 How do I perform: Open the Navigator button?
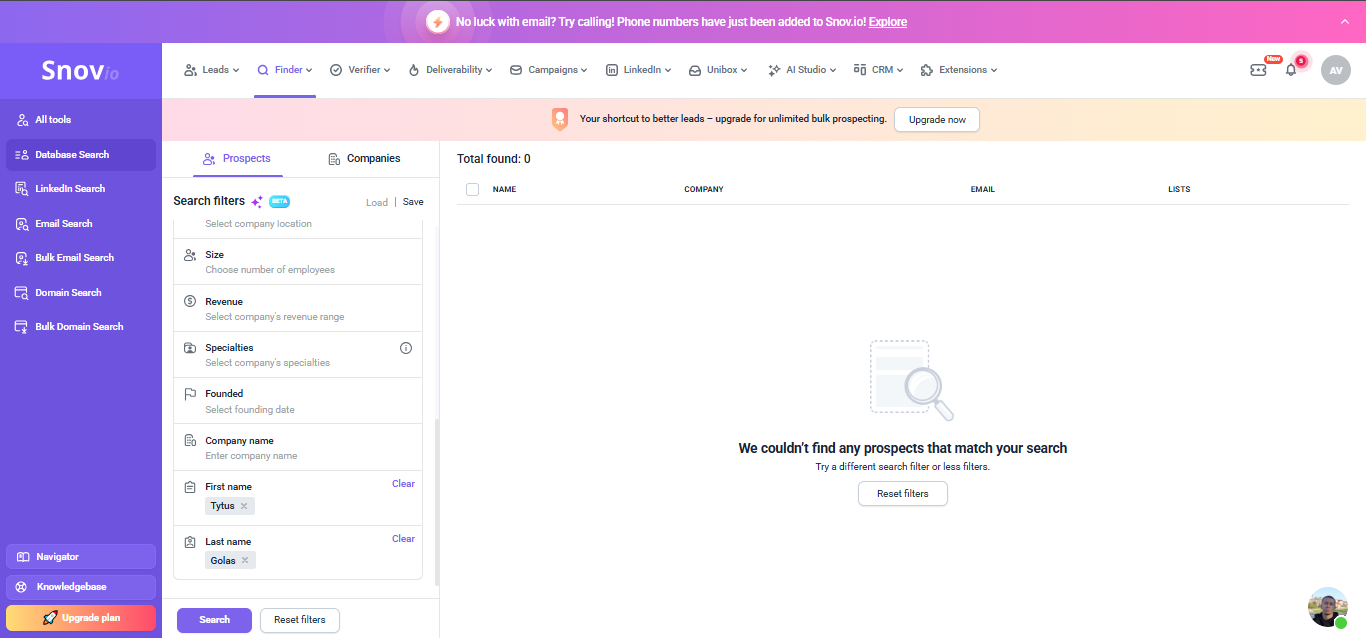point(81,557)
